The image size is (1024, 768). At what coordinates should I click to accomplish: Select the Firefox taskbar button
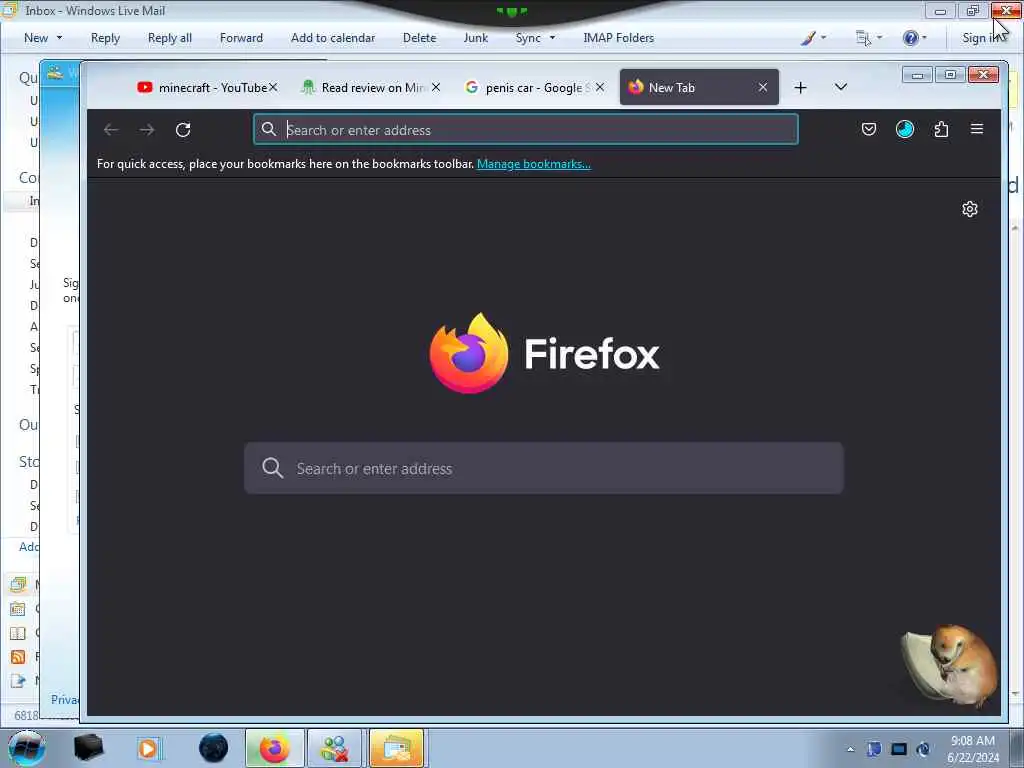point(274,748)
